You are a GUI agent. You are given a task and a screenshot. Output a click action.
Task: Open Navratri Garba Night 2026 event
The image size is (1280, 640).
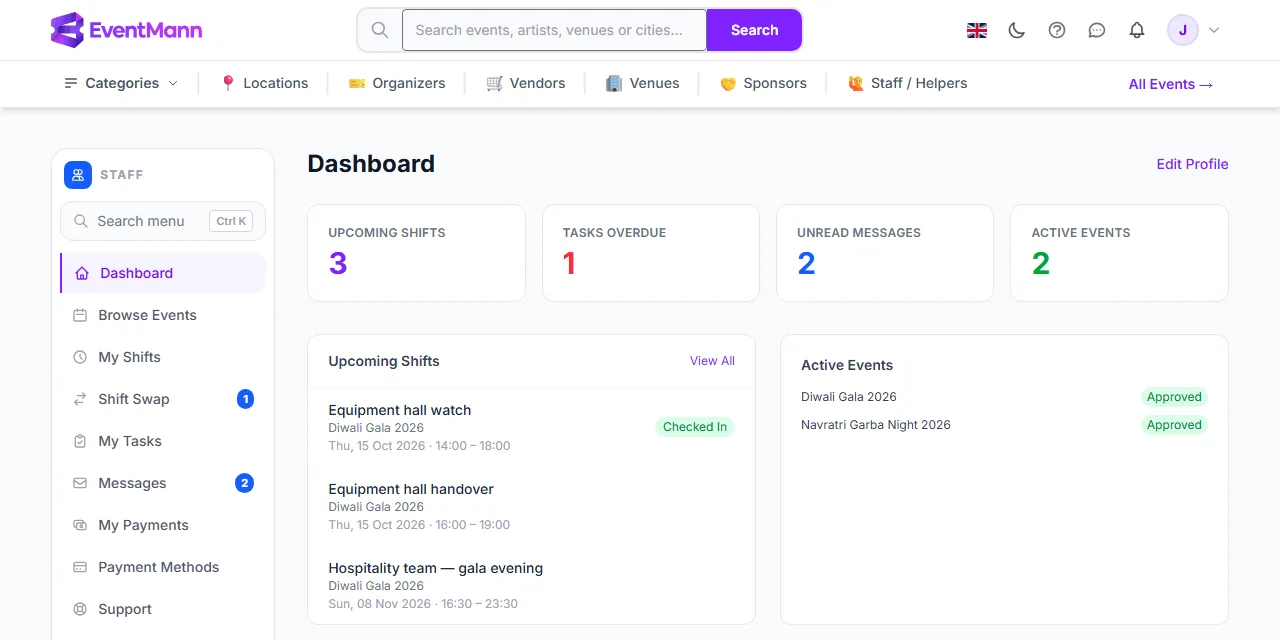click(876, 425)
